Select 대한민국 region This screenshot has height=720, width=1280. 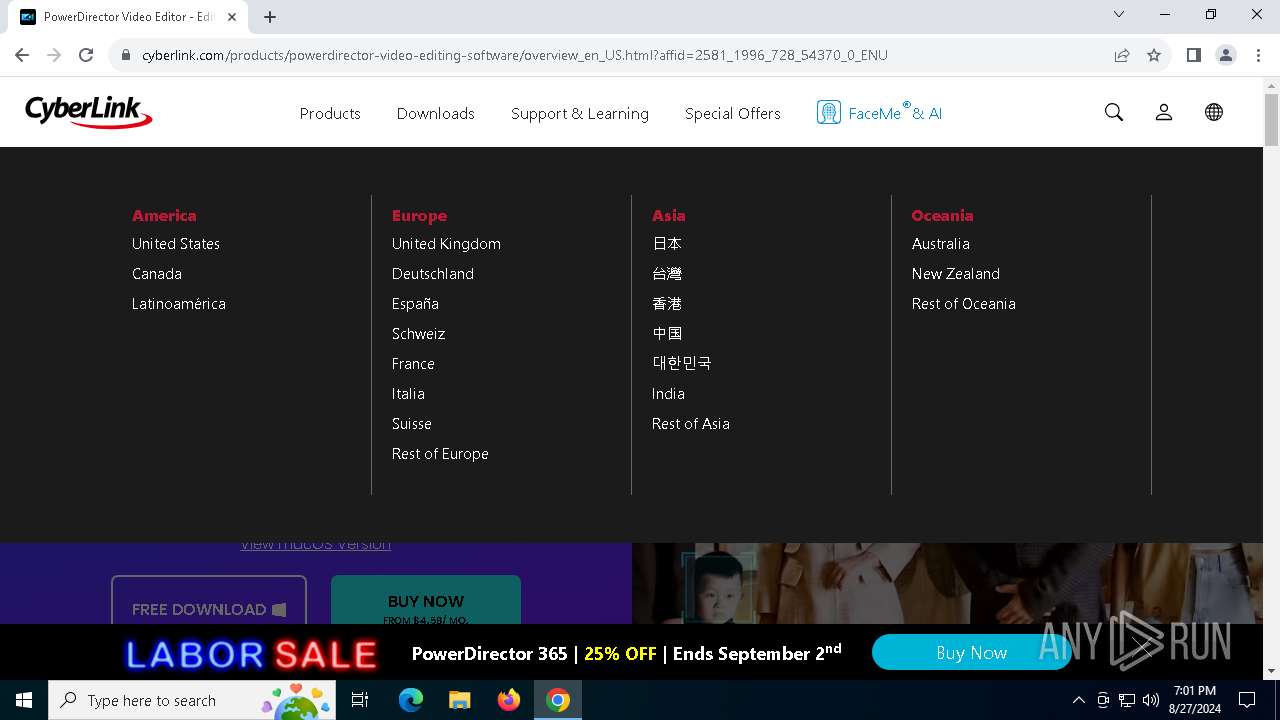(682, 364)
